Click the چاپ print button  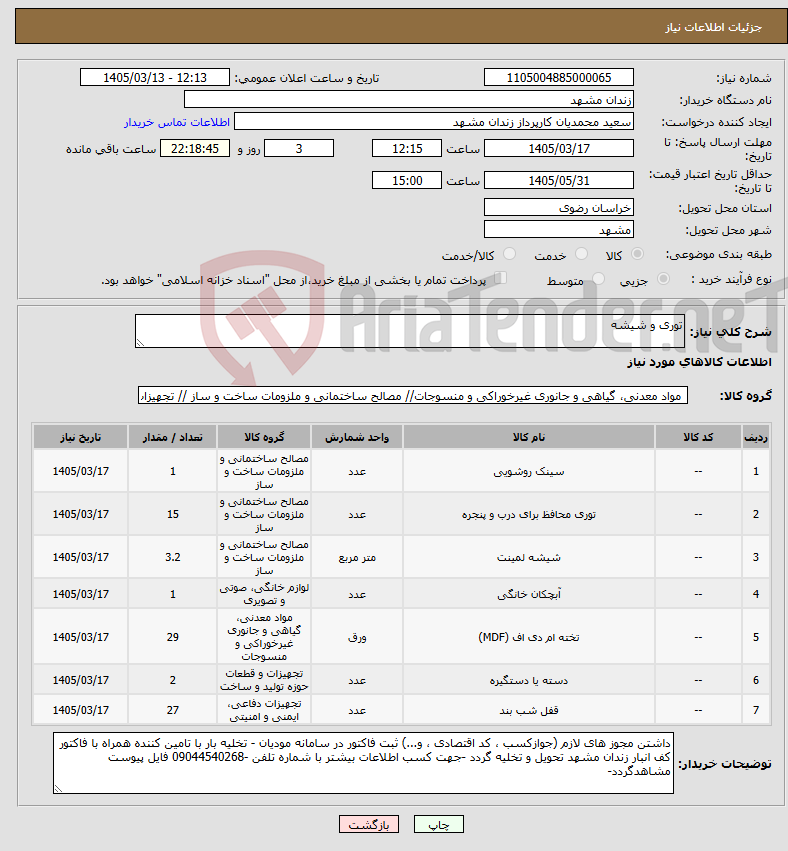pyautogui.click(x=439, y=824)
